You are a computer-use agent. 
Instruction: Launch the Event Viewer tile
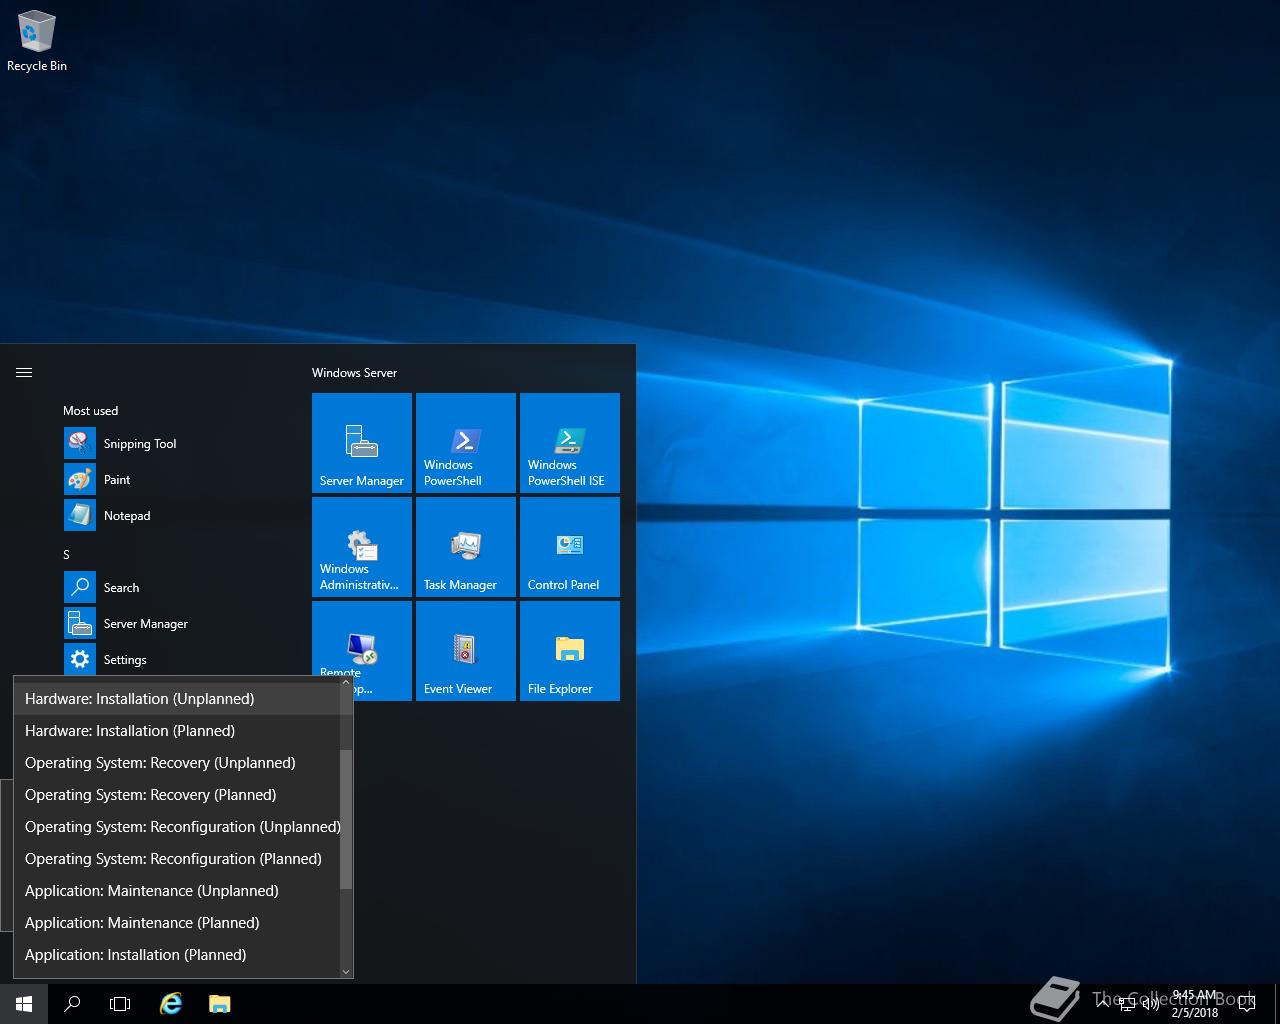466,651
